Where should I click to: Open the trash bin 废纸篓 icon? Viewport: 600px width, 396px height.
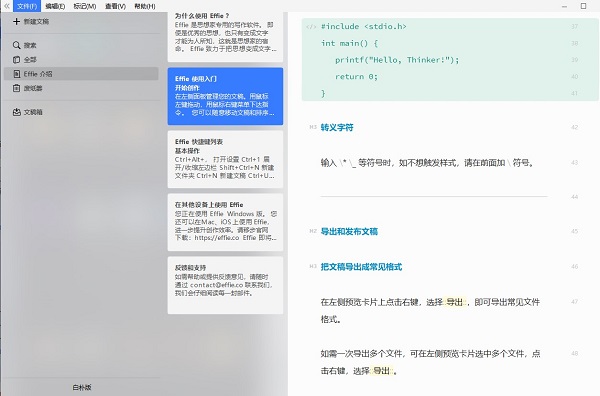(x=16, y=88)
